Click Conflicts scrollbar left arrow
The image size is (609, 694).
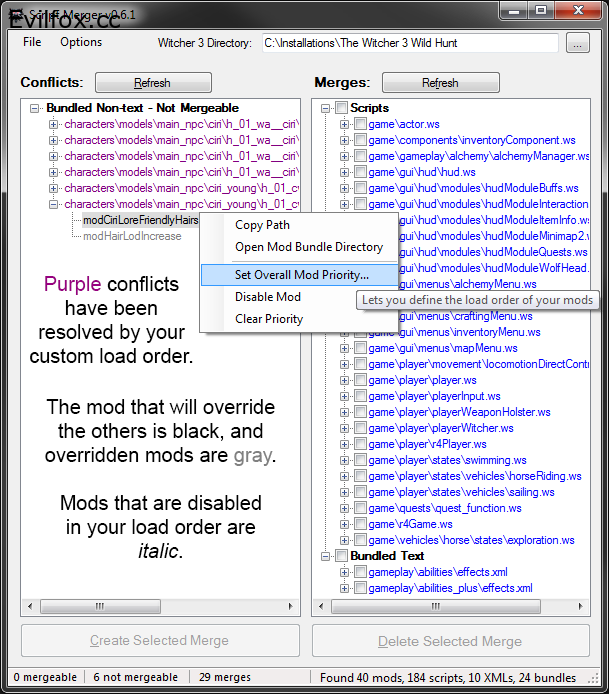tap(30, 606)
